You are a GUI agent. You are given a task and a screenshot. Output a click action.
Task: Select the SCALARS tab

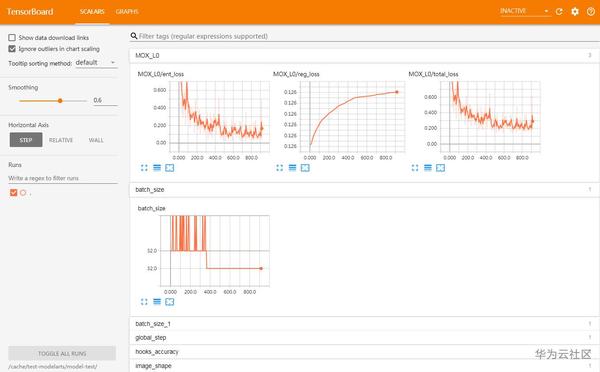tap(92, 12)
